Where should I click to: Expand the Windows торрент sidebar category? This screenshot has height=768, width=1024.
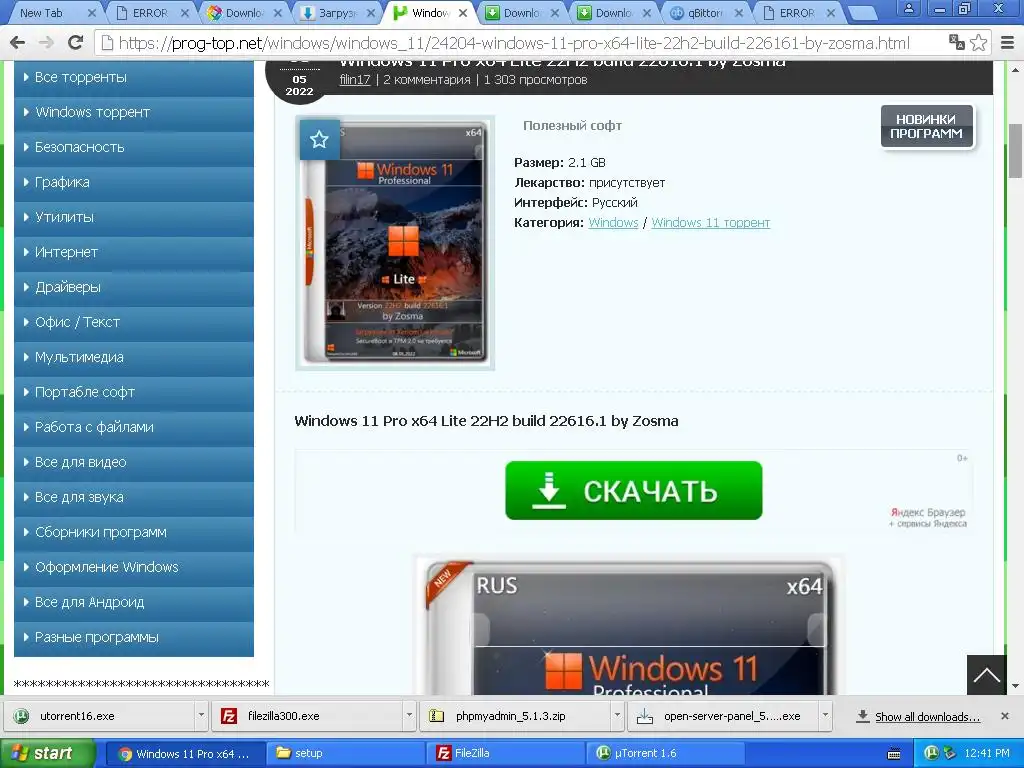134,112
